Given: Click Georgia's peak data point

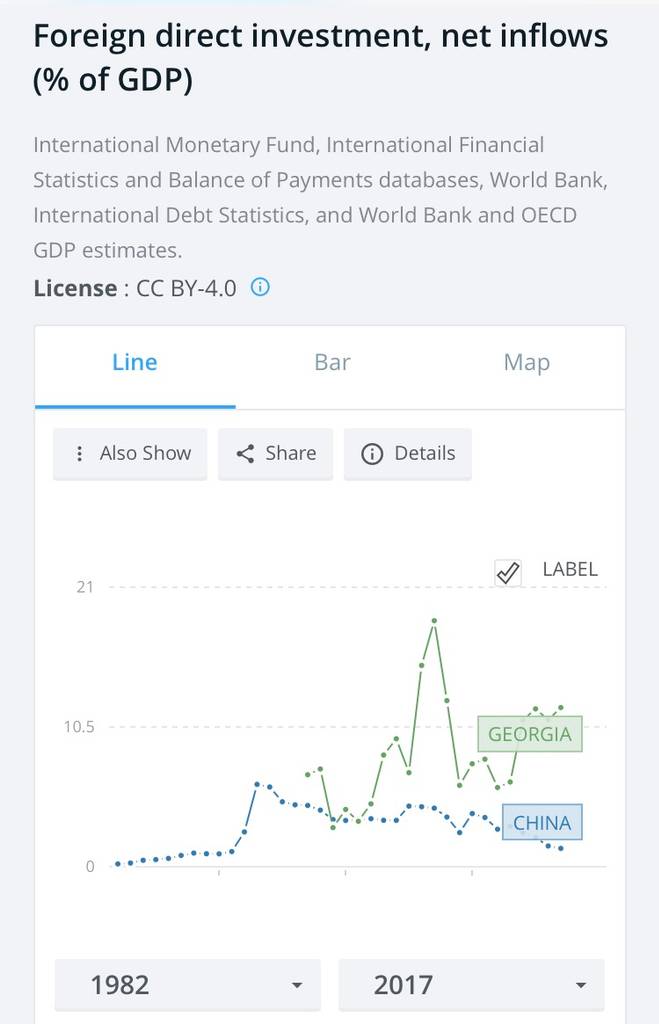Looking at the screenshot, I should (434, 621).
